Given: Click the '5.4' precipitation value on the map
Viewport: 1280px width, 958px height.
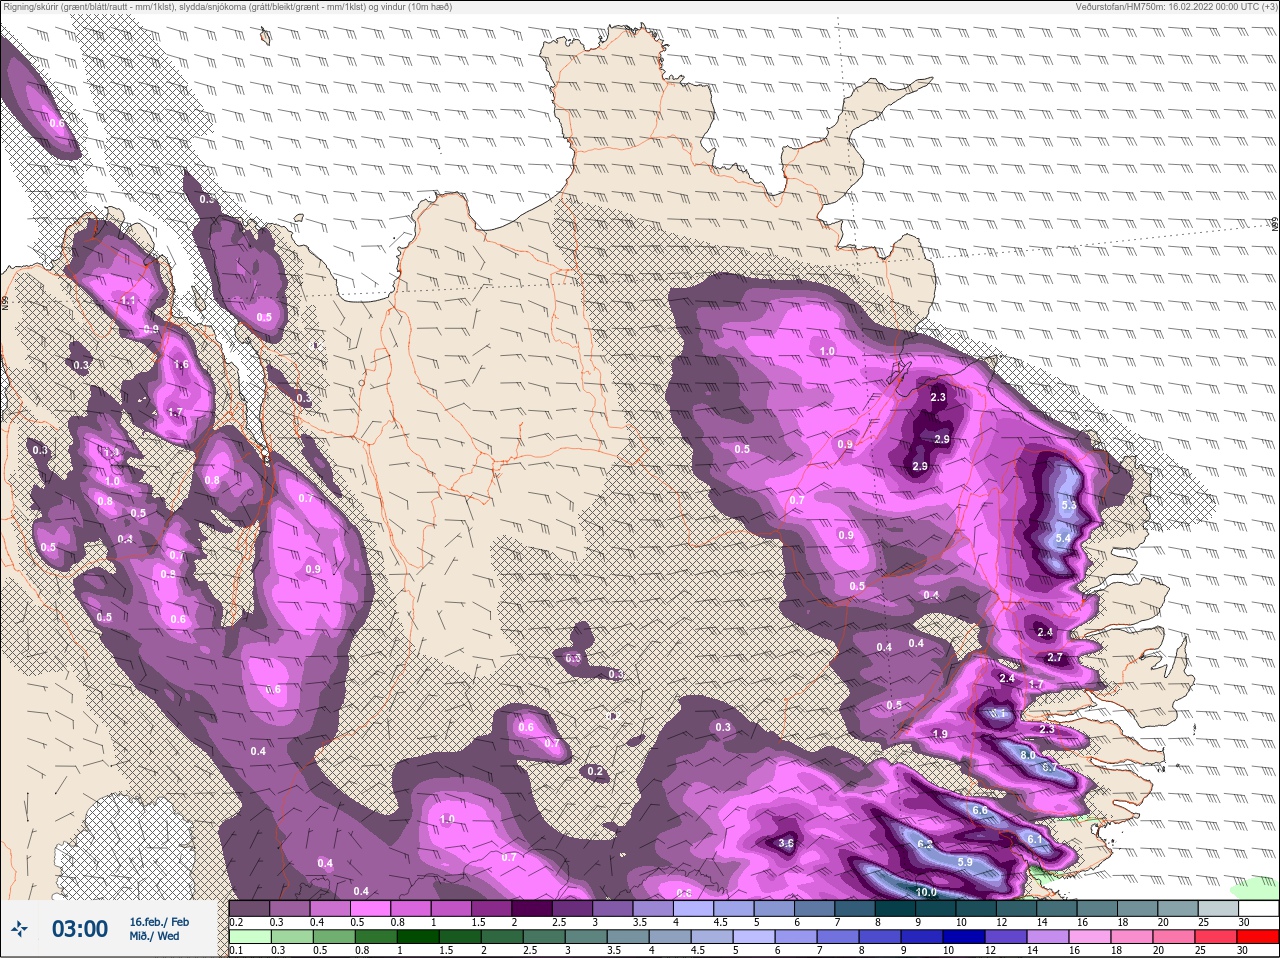Looking at the screenshot, I should 1064,539.
